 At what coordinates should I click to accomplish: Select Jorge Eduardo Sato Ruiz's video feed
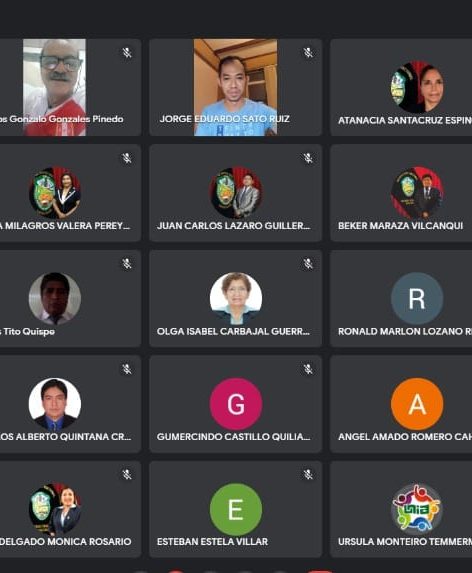click(235, 87)
